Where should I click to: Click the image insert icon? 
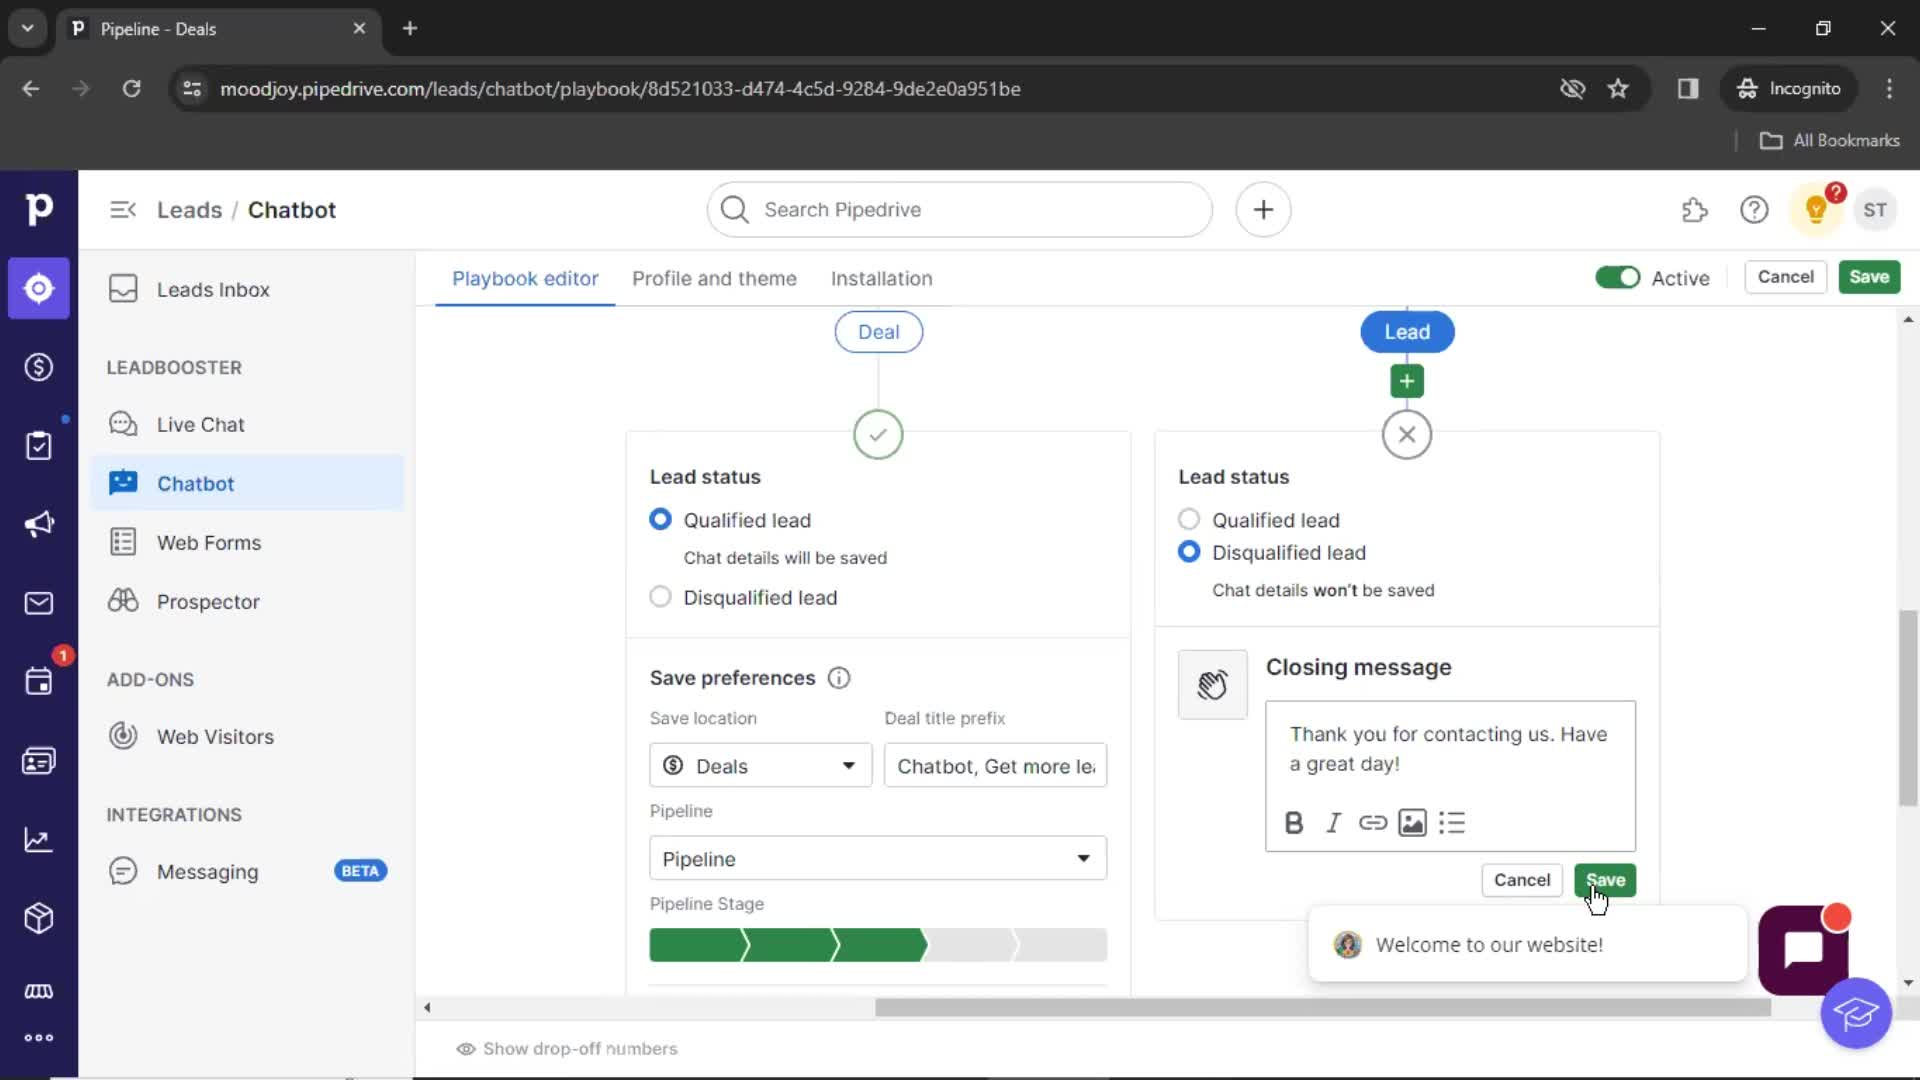point(1412,823)
